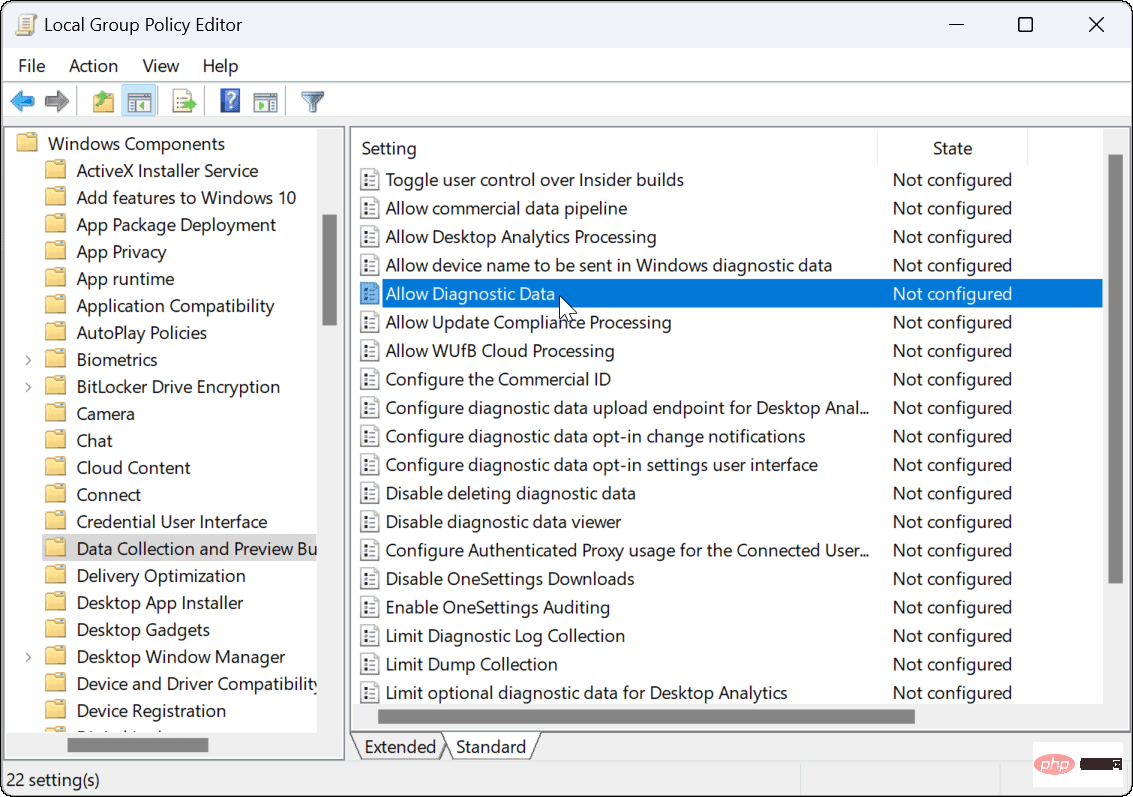Select Application Compatibility folder
This screenshot has height=797, width=1133.
point(176,306)
